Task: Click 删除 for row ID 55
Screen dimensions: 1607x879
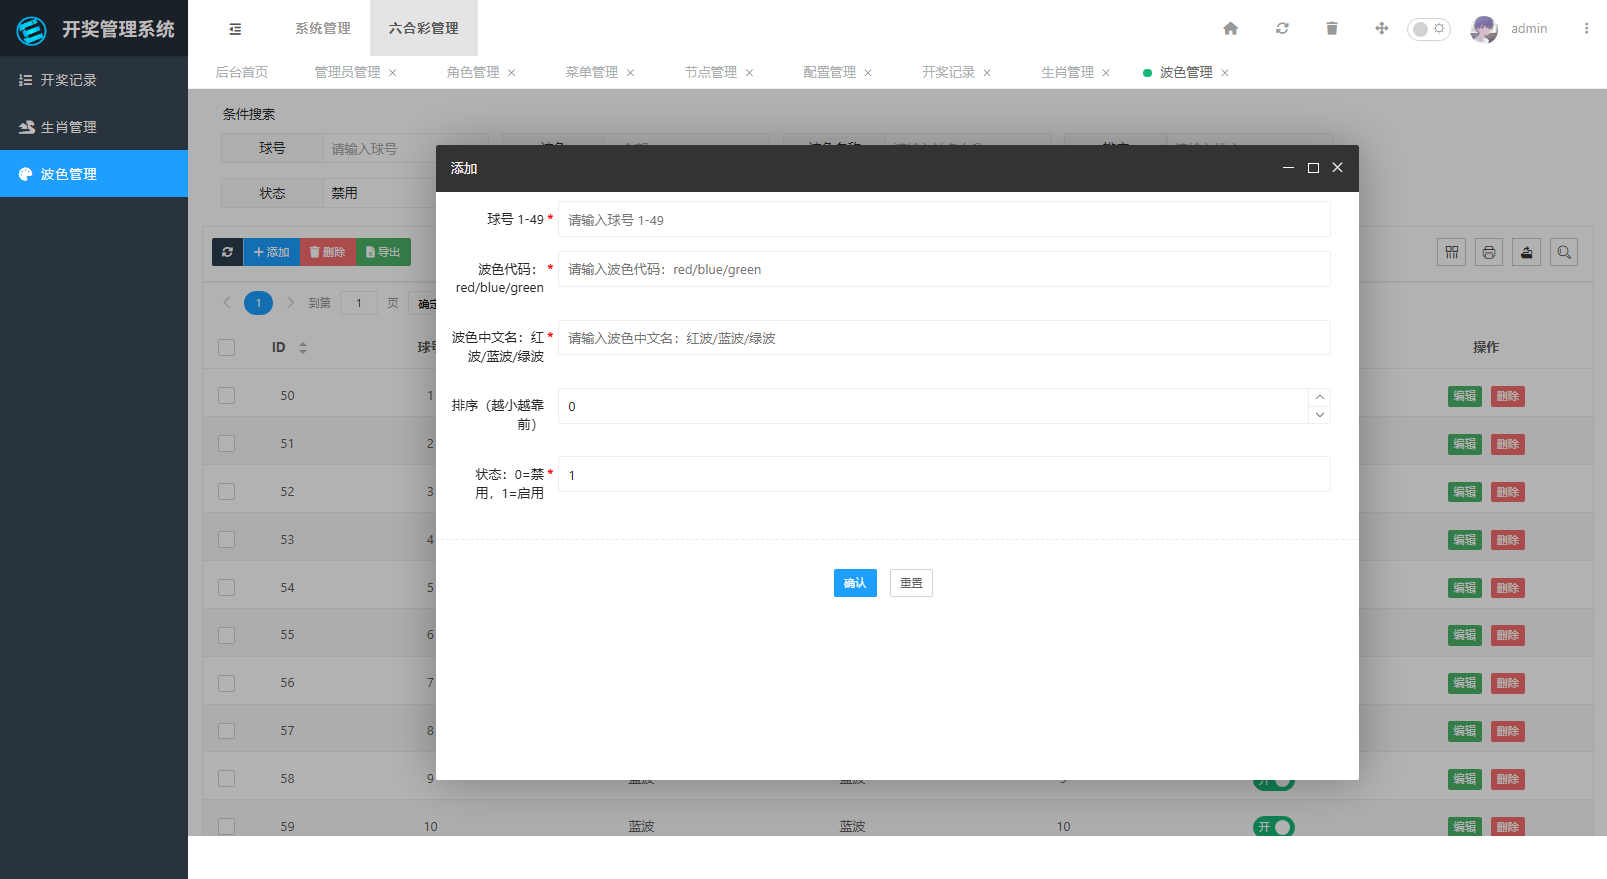Action: coord(1508,635)
